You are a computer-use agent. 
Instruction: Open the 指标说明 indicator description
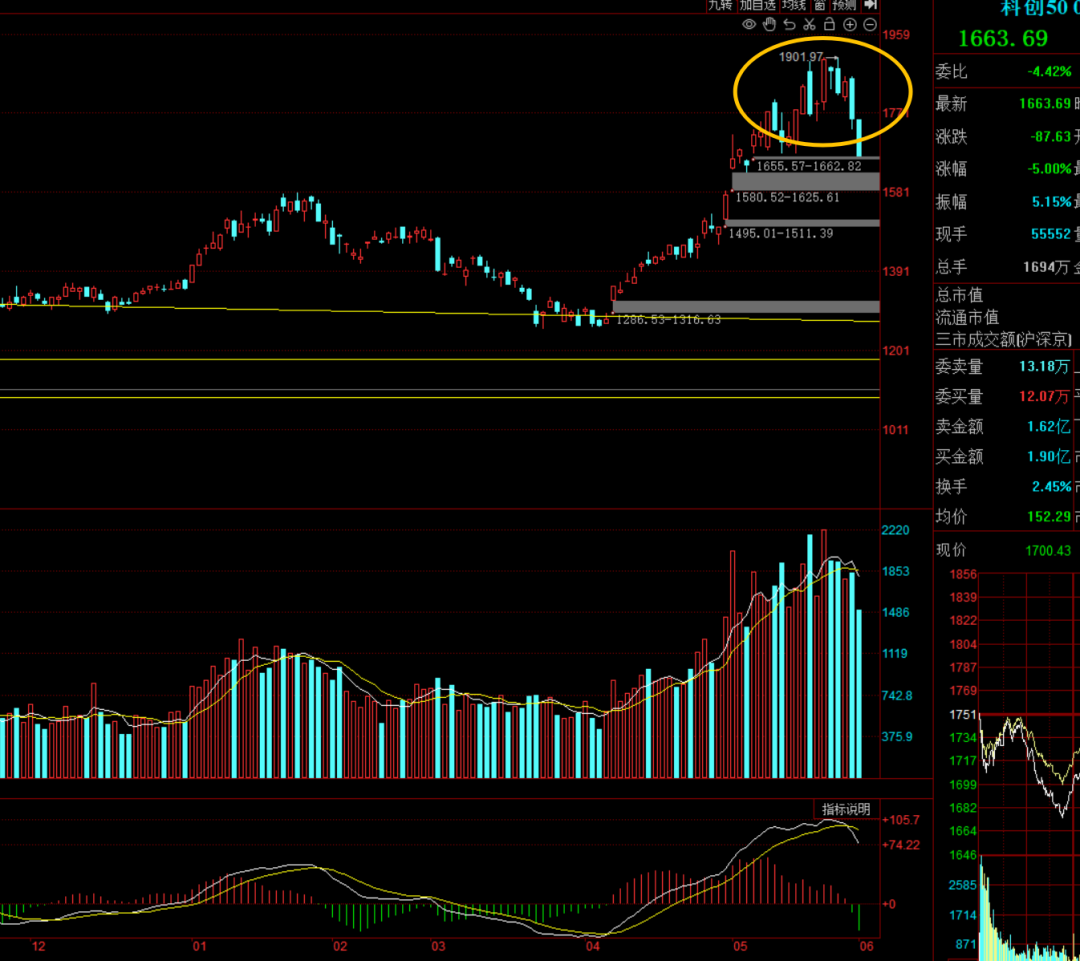point(846,809)
